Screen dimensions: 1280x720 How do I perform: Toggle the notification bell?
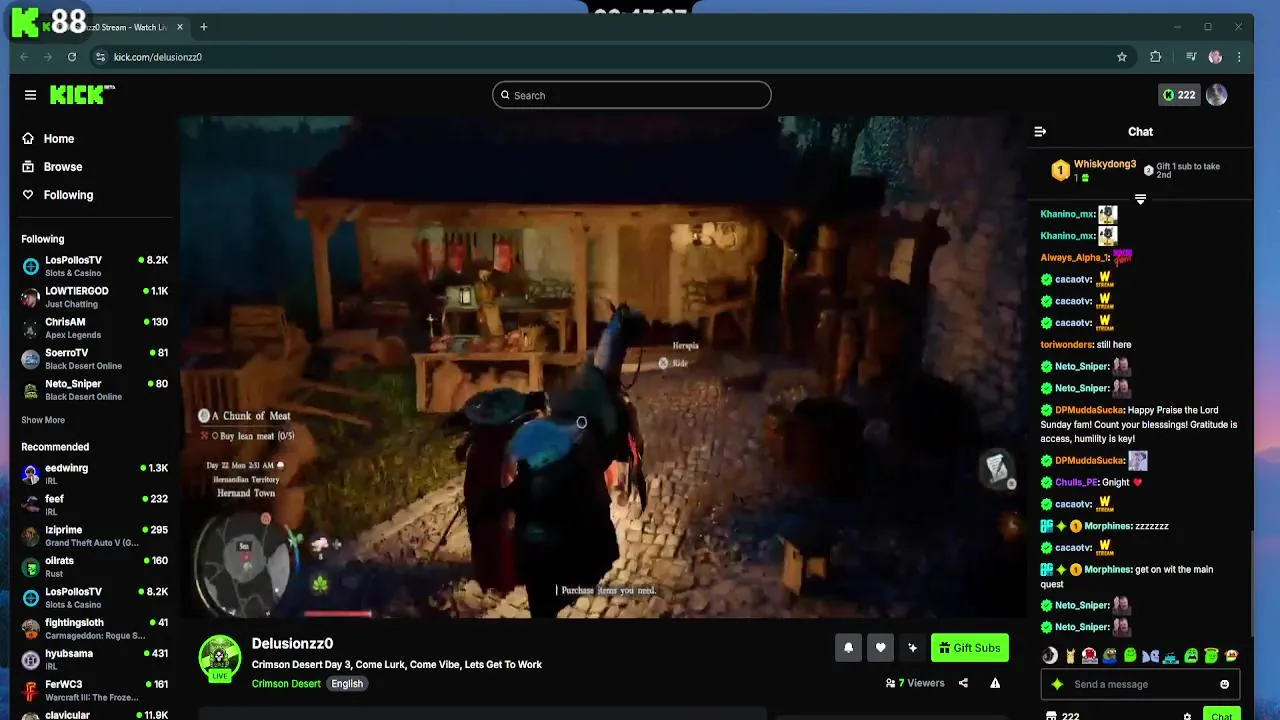click(848, 648)
